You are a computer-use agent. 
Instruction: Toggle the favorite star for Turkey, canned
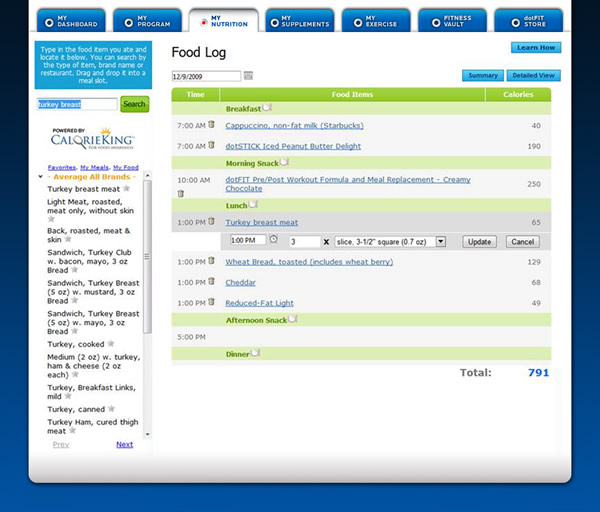point(110,408)
